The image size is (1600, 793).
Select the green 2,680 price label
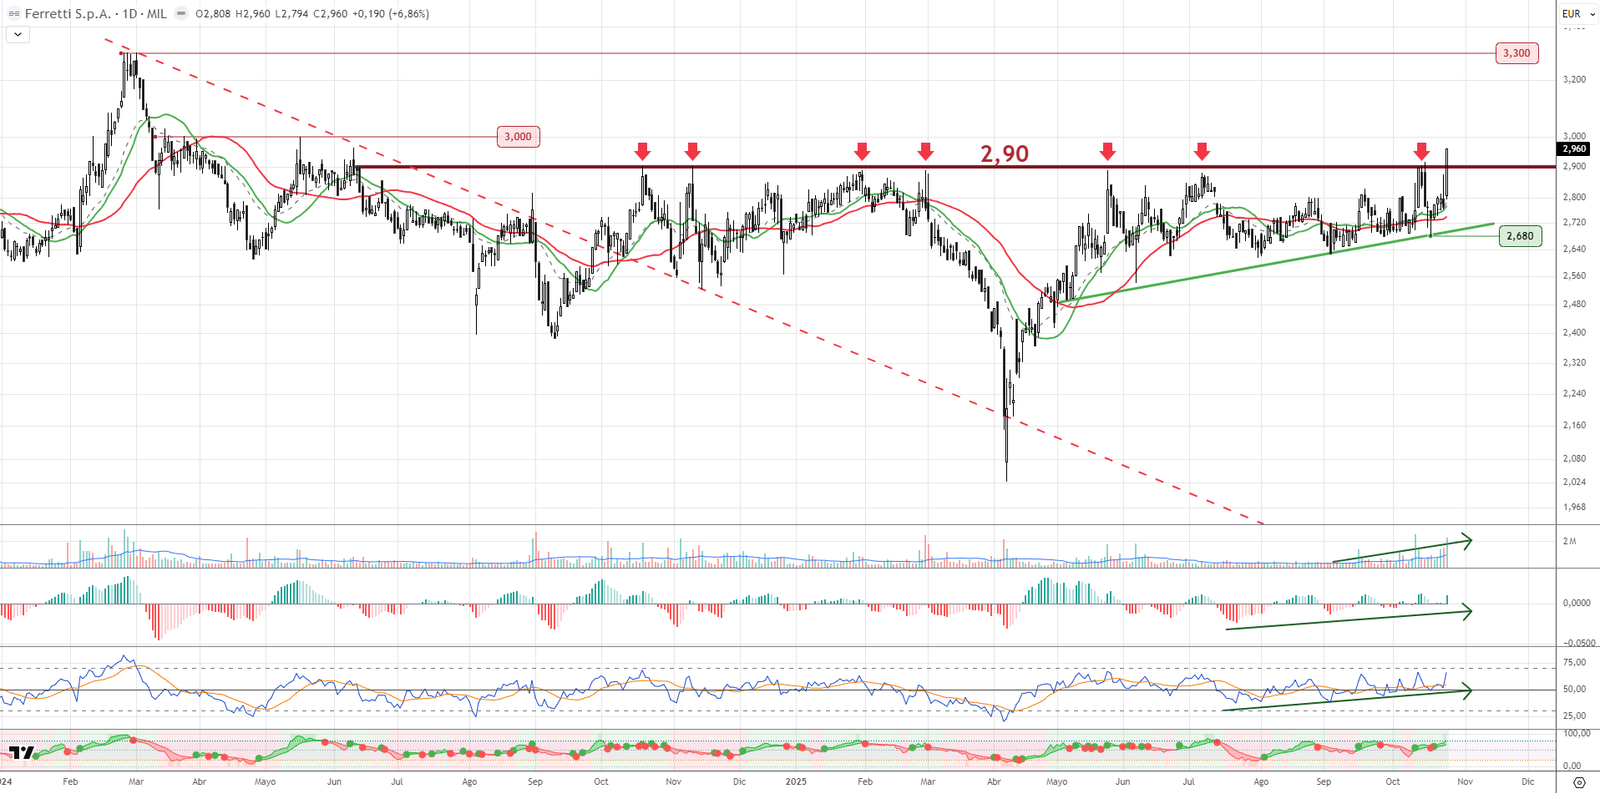[x=1519, y=236]
